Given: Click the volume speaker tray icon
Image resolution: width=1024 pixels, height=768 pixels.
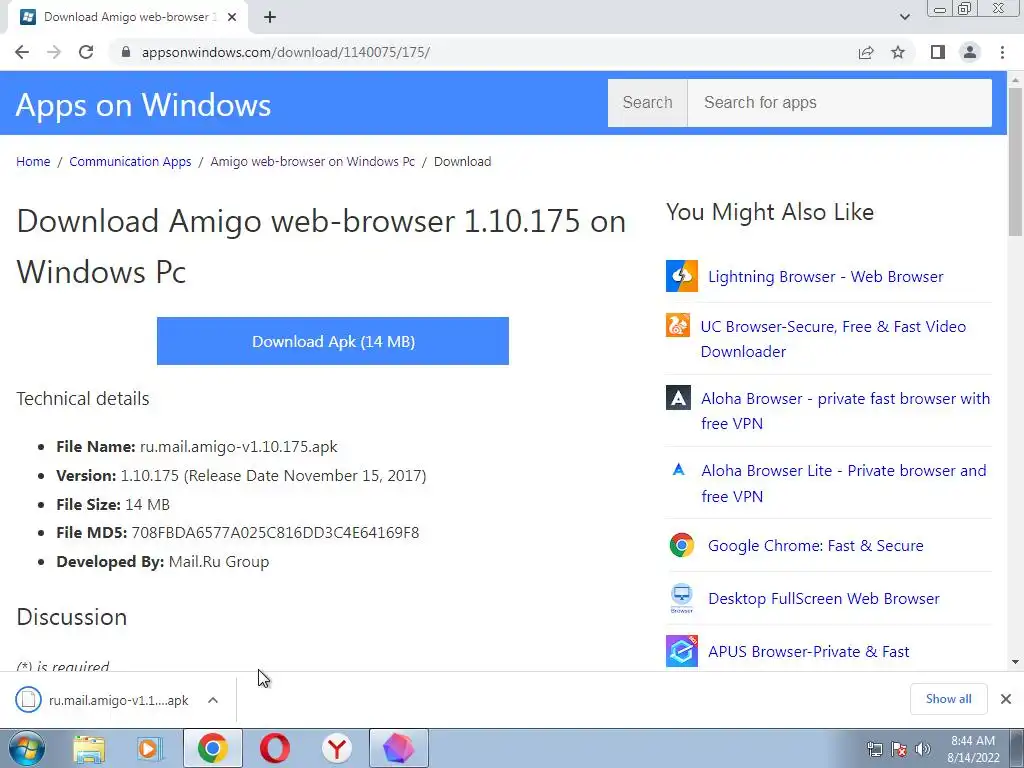Looking at the screenshot, I should pos(923,749).
